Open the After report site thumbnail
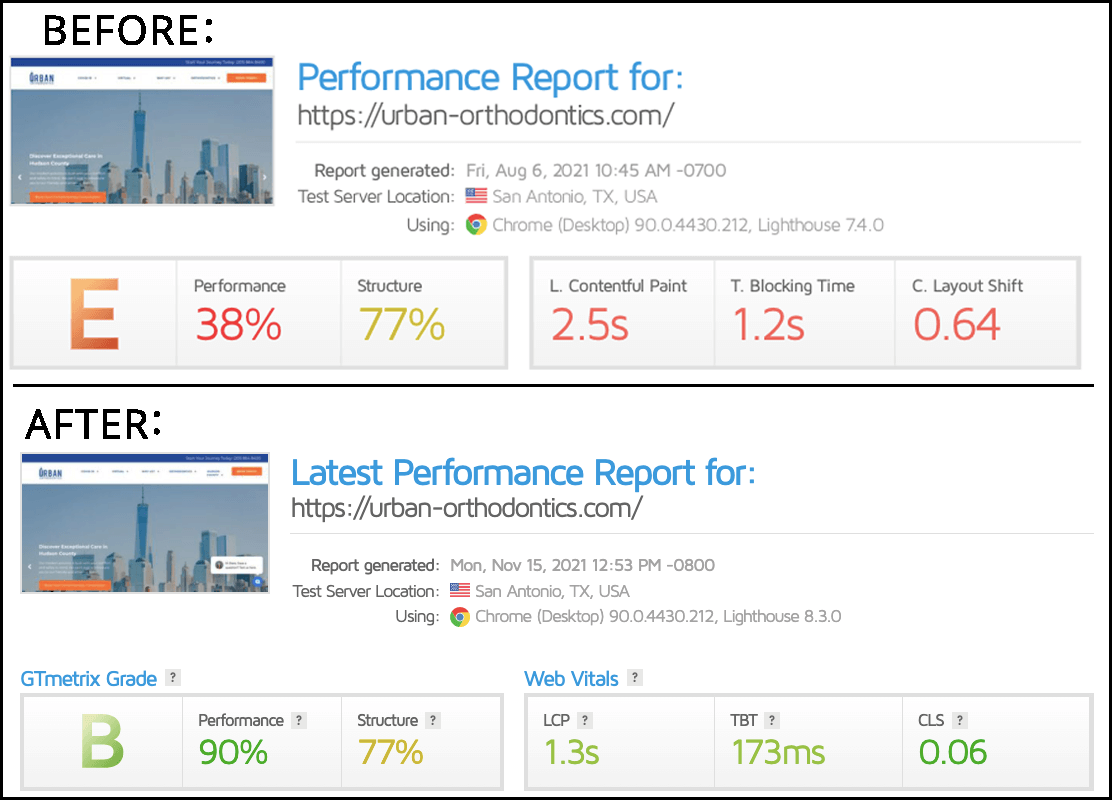The width and height of the screenshot is (1112, 800). (145, 523)
